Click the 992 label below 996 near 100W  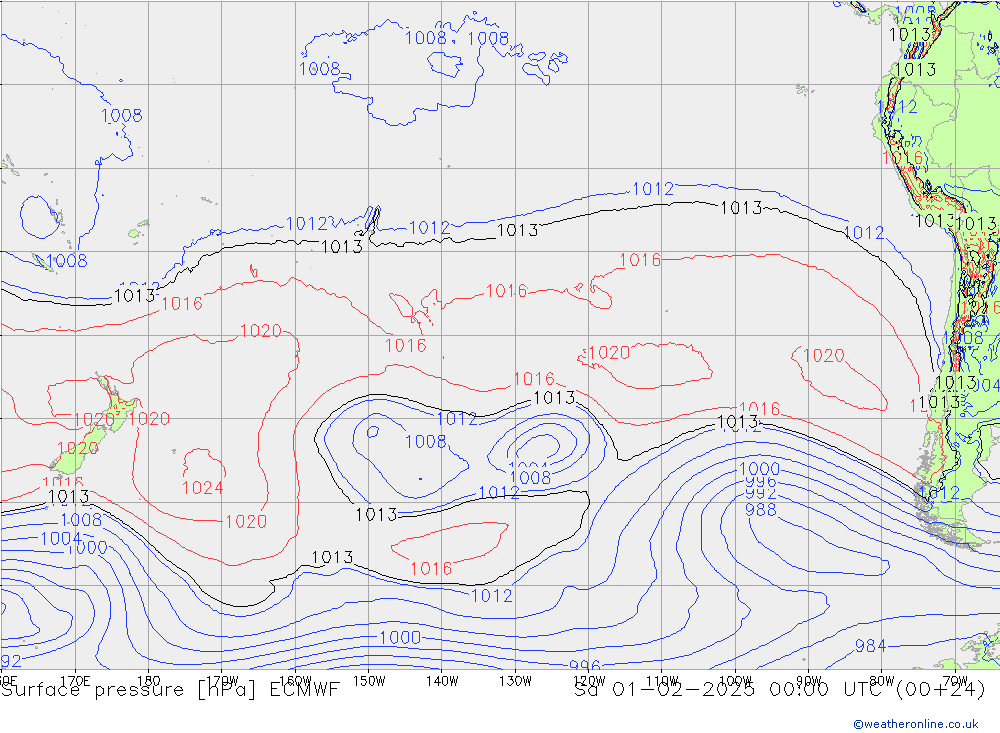[761, 494]
